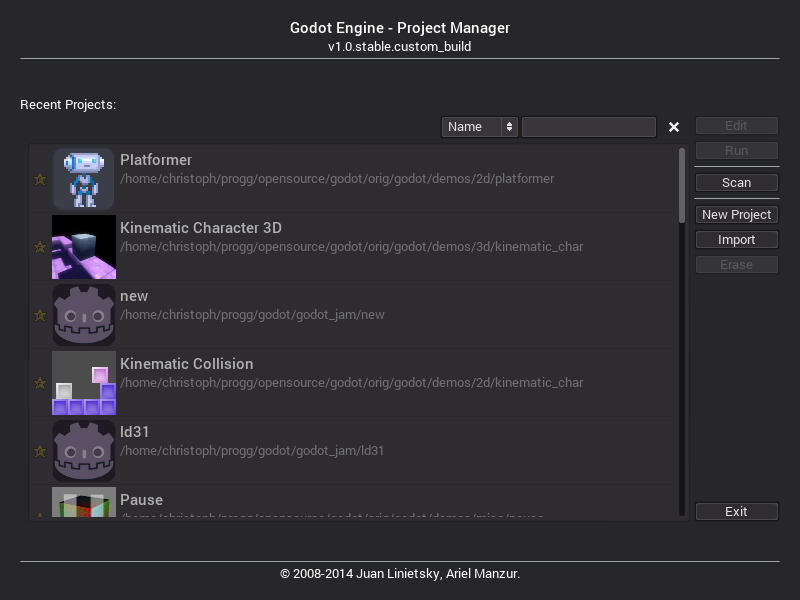The width and height of the screenshot is (800, 600).
Task: Click the godot_jam/ld31 path text
Action: (252, 451)
